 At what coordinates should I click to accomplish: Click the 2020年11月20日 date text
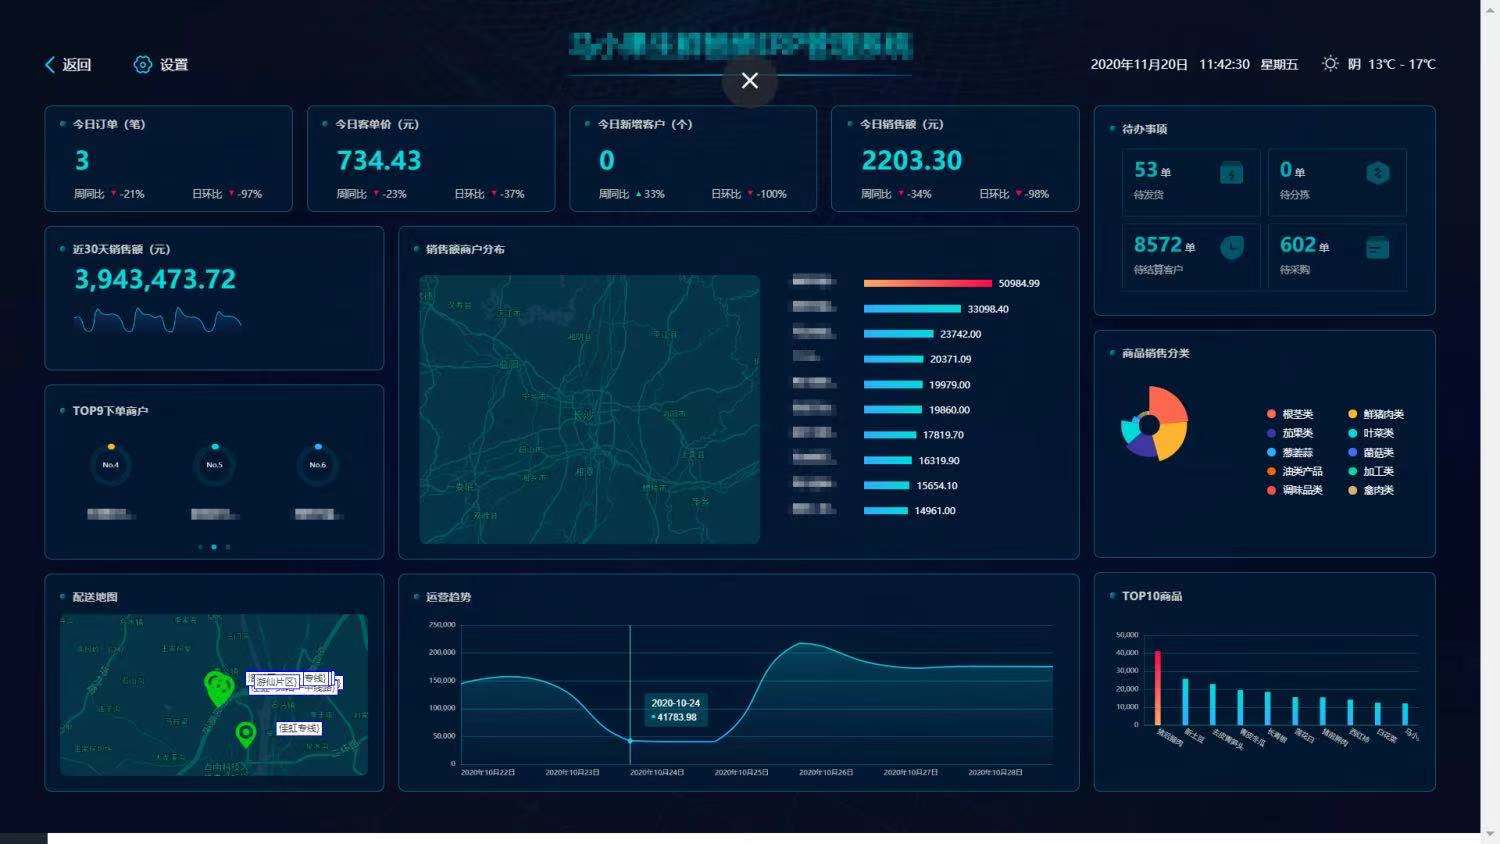pos(1139,64)
